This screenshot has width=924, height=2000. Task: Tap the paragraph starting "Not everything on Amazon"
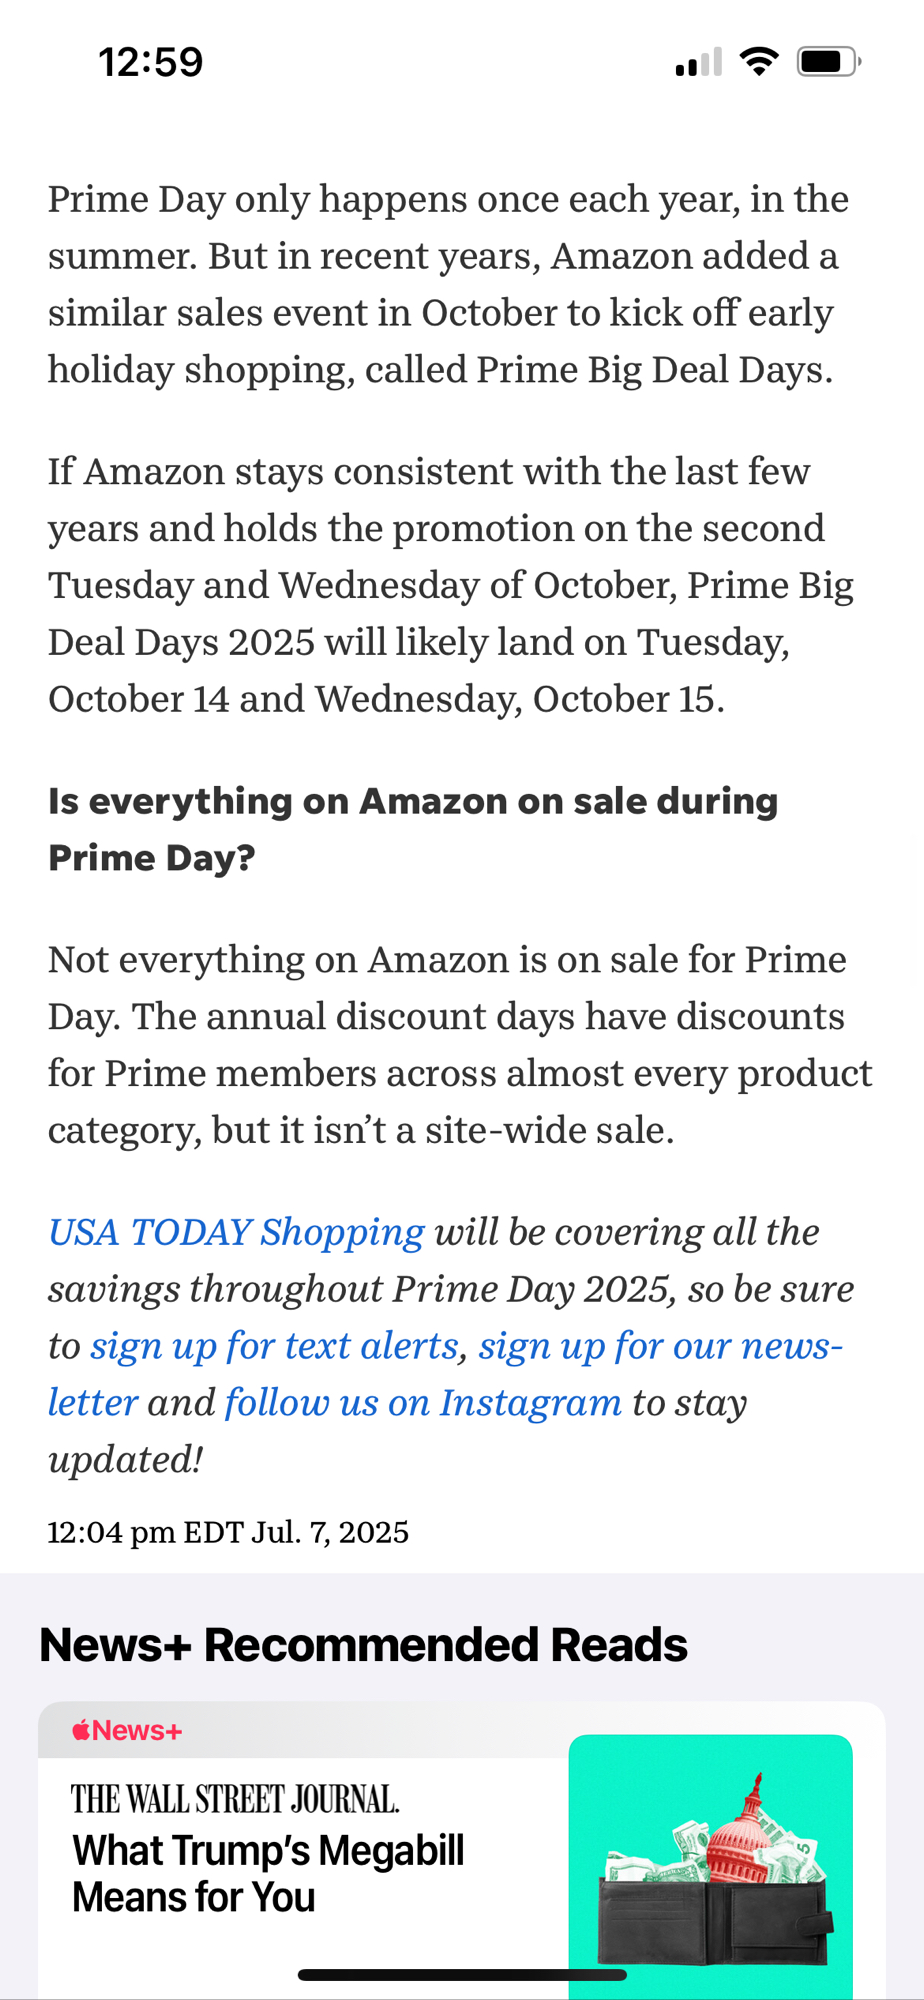pyautogui.click(x=460, y=1044)
